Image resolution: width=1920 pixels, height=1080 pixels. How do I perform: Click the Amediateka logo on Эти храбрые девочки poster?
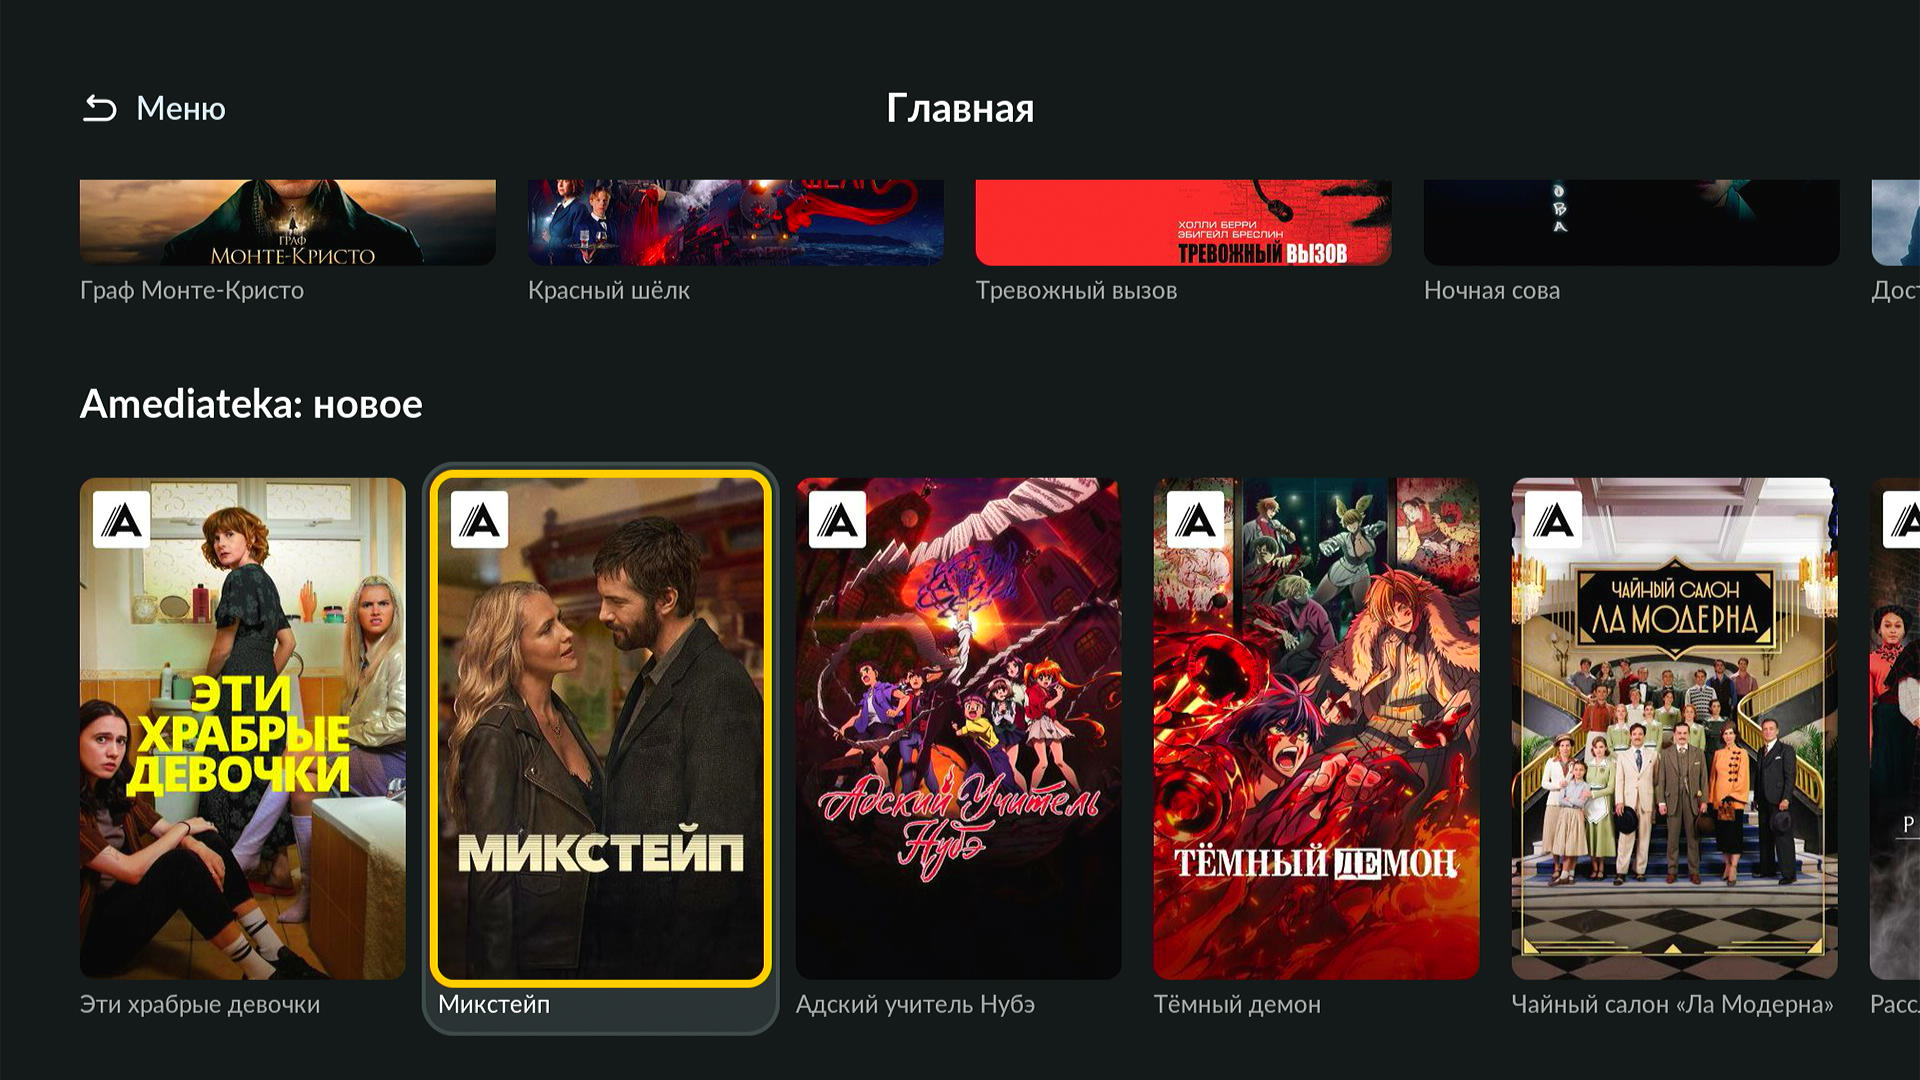(122, 519)
